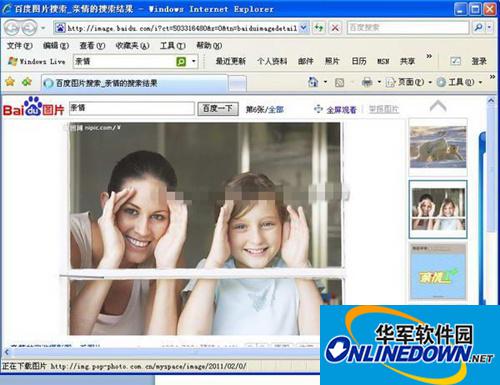Go forward with the browser Forward arrow

click(29, 28)
